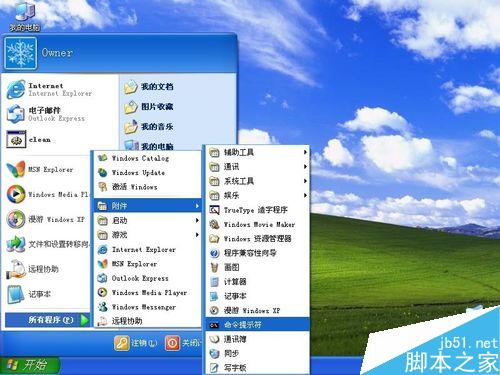Image resolution: width=500 pixels, height=375 pixels.
Task: Expand the 娱乐 folder
Action: tap(258, 195)
